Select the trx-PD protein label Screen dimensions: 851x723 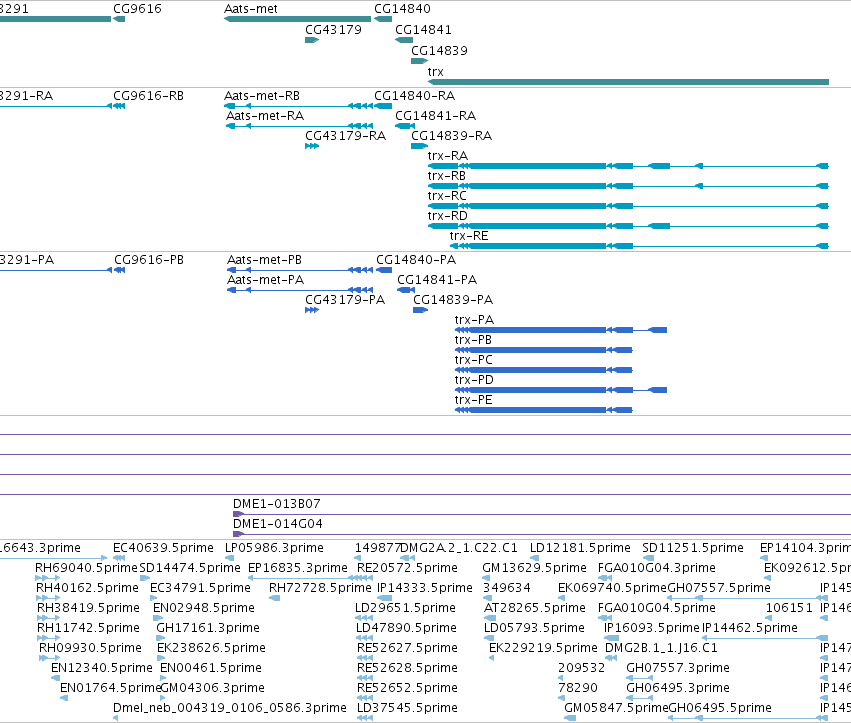click(474, 381)
